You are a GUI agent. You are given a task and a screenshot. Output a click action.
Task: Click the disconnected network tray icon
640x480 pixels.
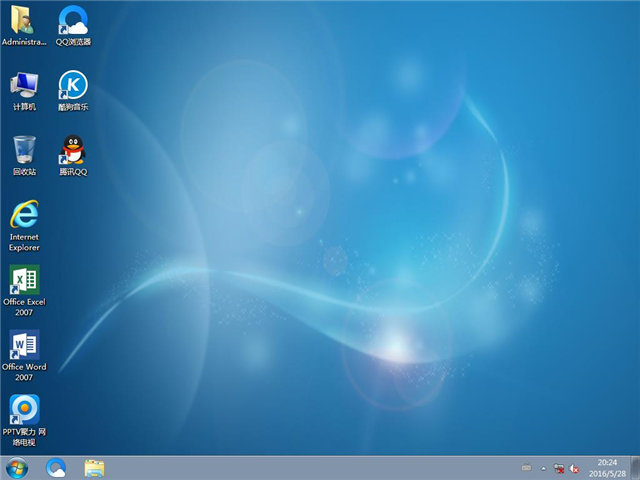click(559, 467)
